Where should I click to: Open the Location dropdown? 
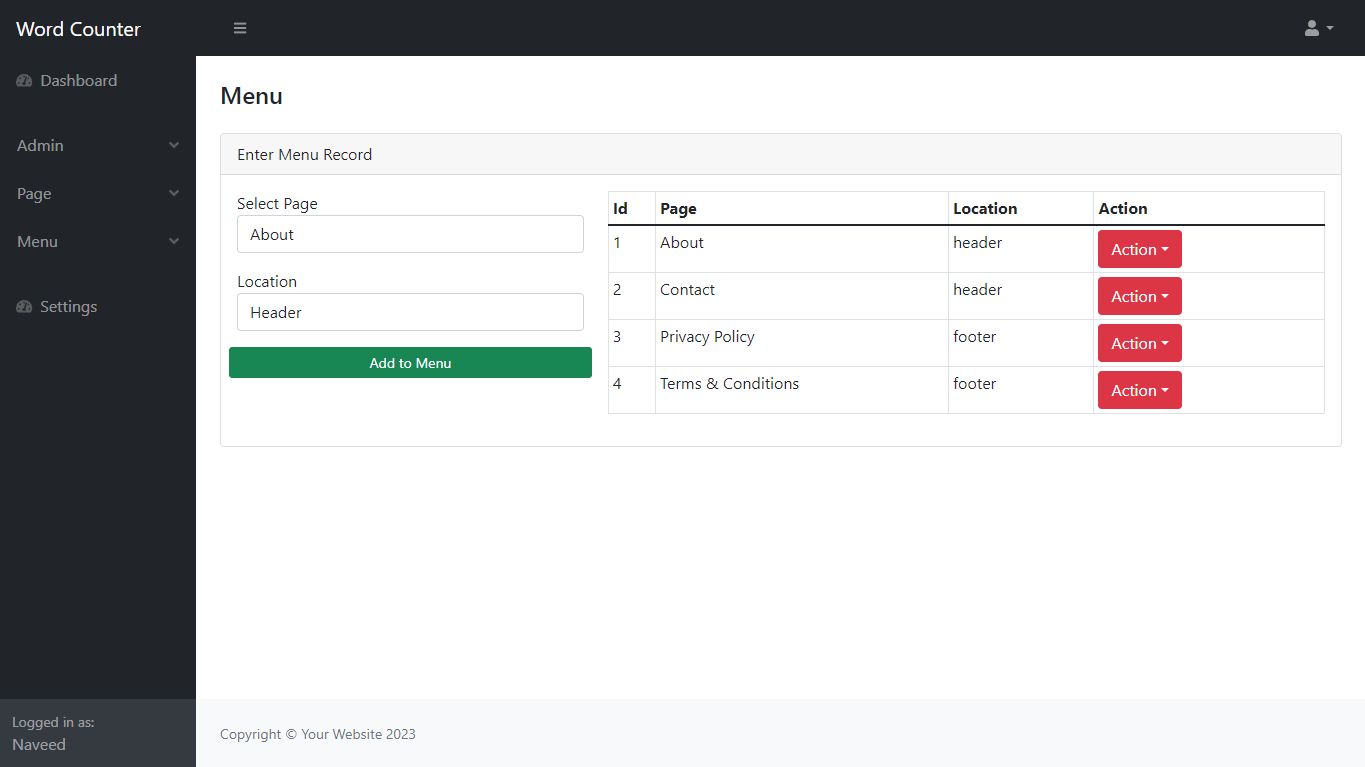pyautogui.click(x=410, y=312)
